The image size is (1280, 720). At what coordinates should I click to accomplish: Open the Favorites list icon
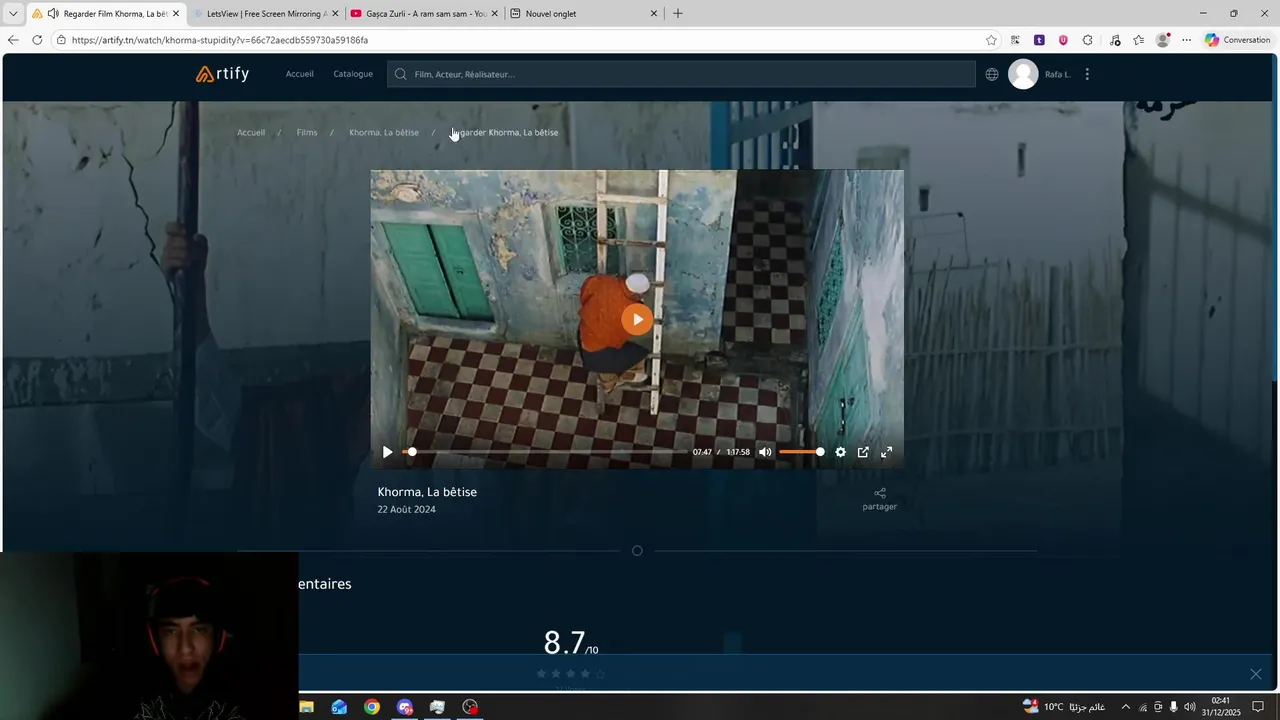pos(1139,40)
